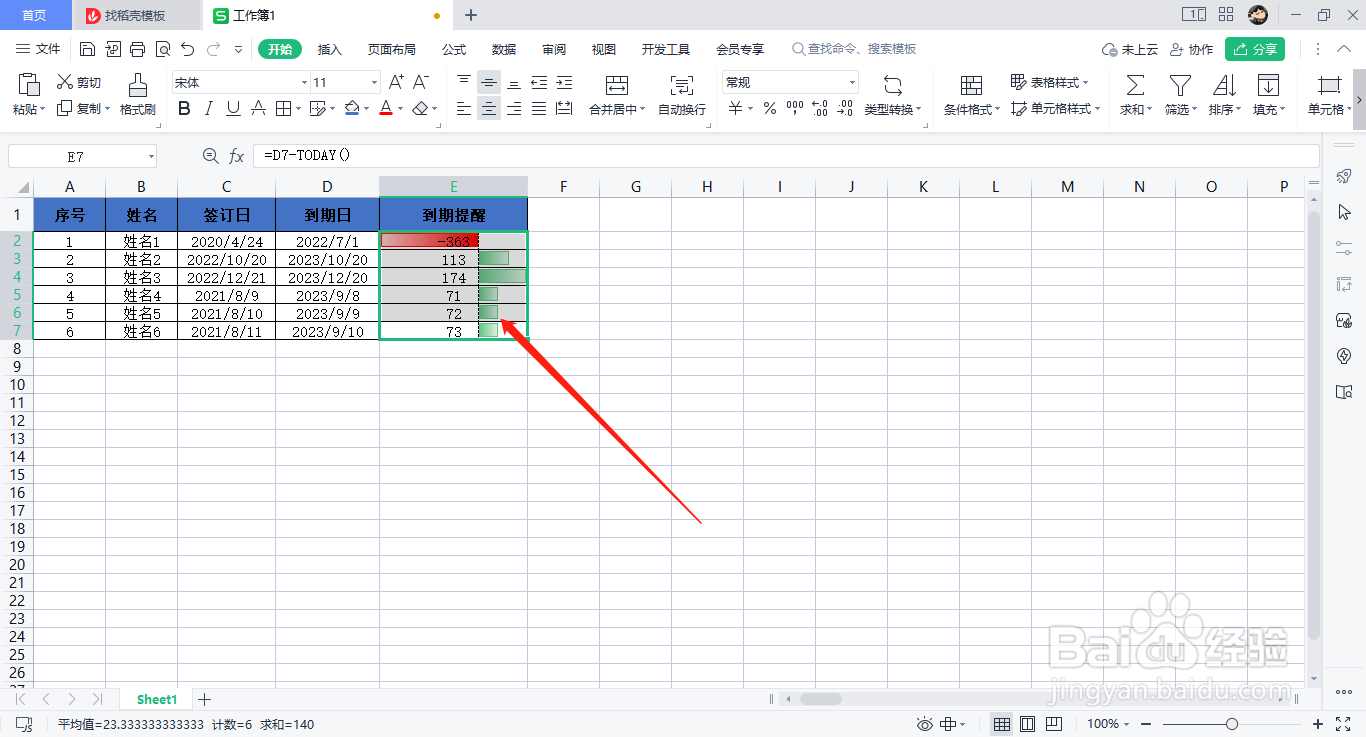
Task: Click the 分享 share button
Action: point(1255,49)
